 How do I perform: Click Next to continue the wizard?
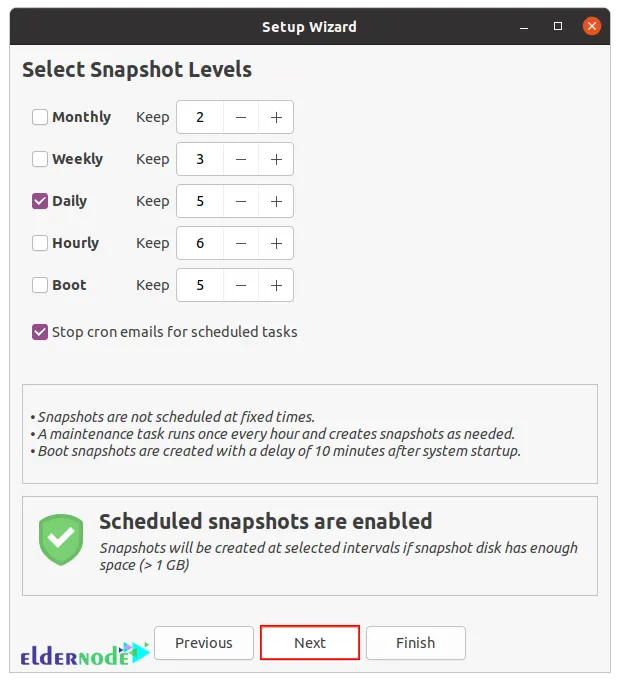309,643
